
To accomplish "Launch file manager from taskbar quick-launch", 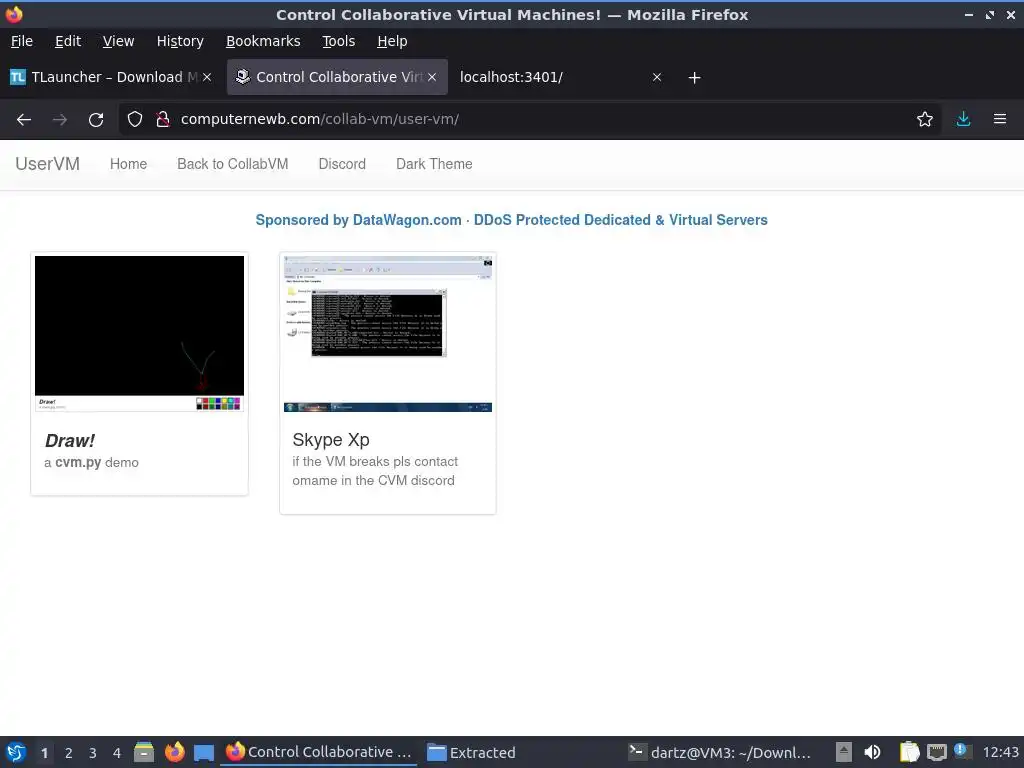I will (144, 752).
